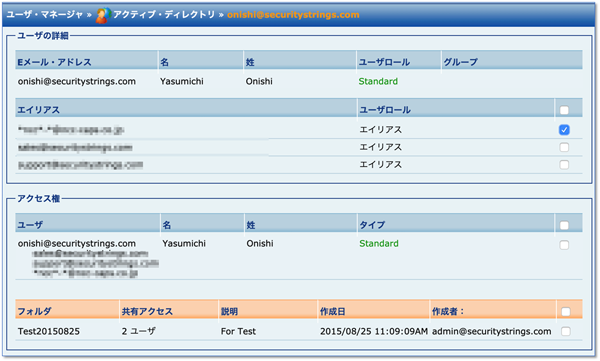Uncheck the first alias row checkbox
The height and width of the screenshot is (361, 600).
(x=564, y=130)
